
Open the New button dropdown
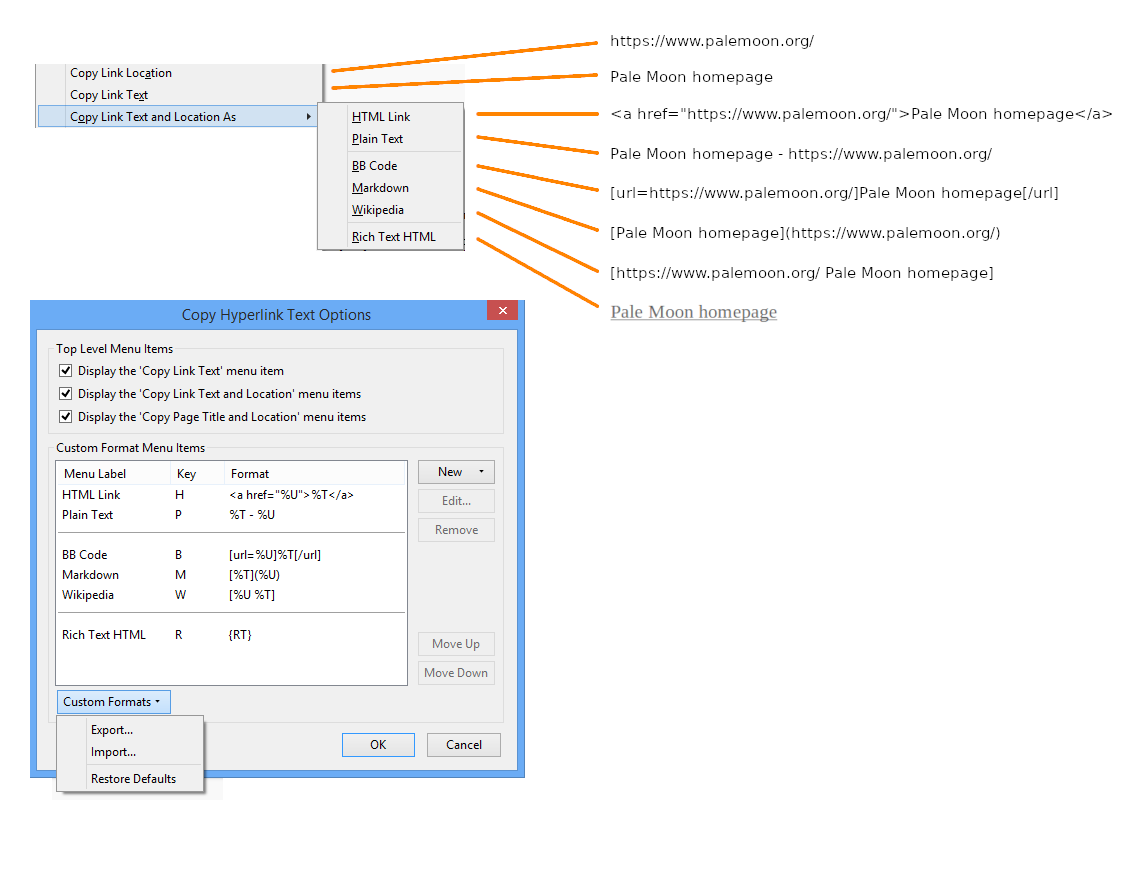point(456,472)
